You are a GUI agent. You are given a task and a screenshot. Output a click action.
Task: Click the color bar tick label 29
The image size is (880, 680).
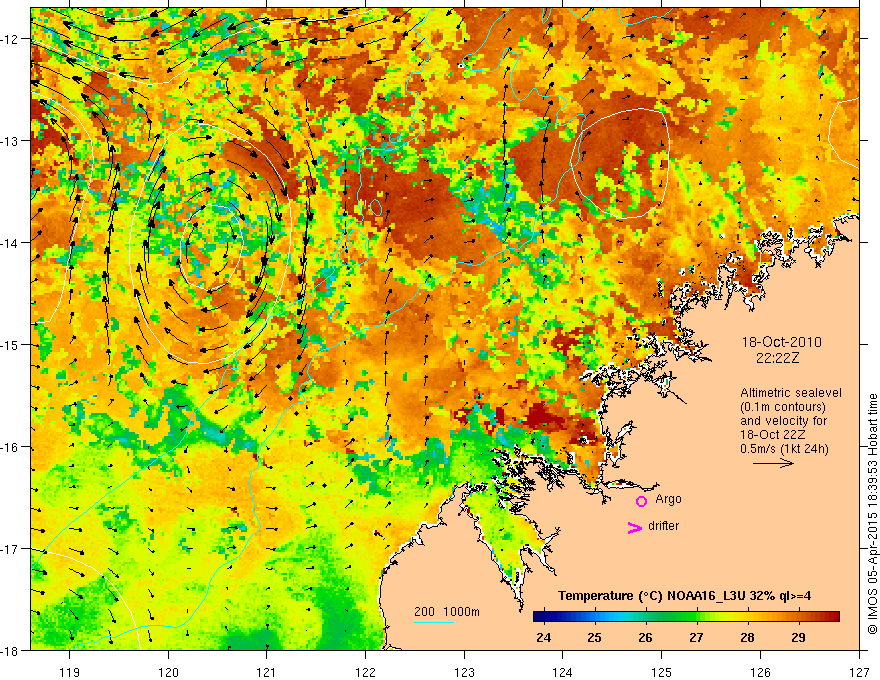[798, 637]
